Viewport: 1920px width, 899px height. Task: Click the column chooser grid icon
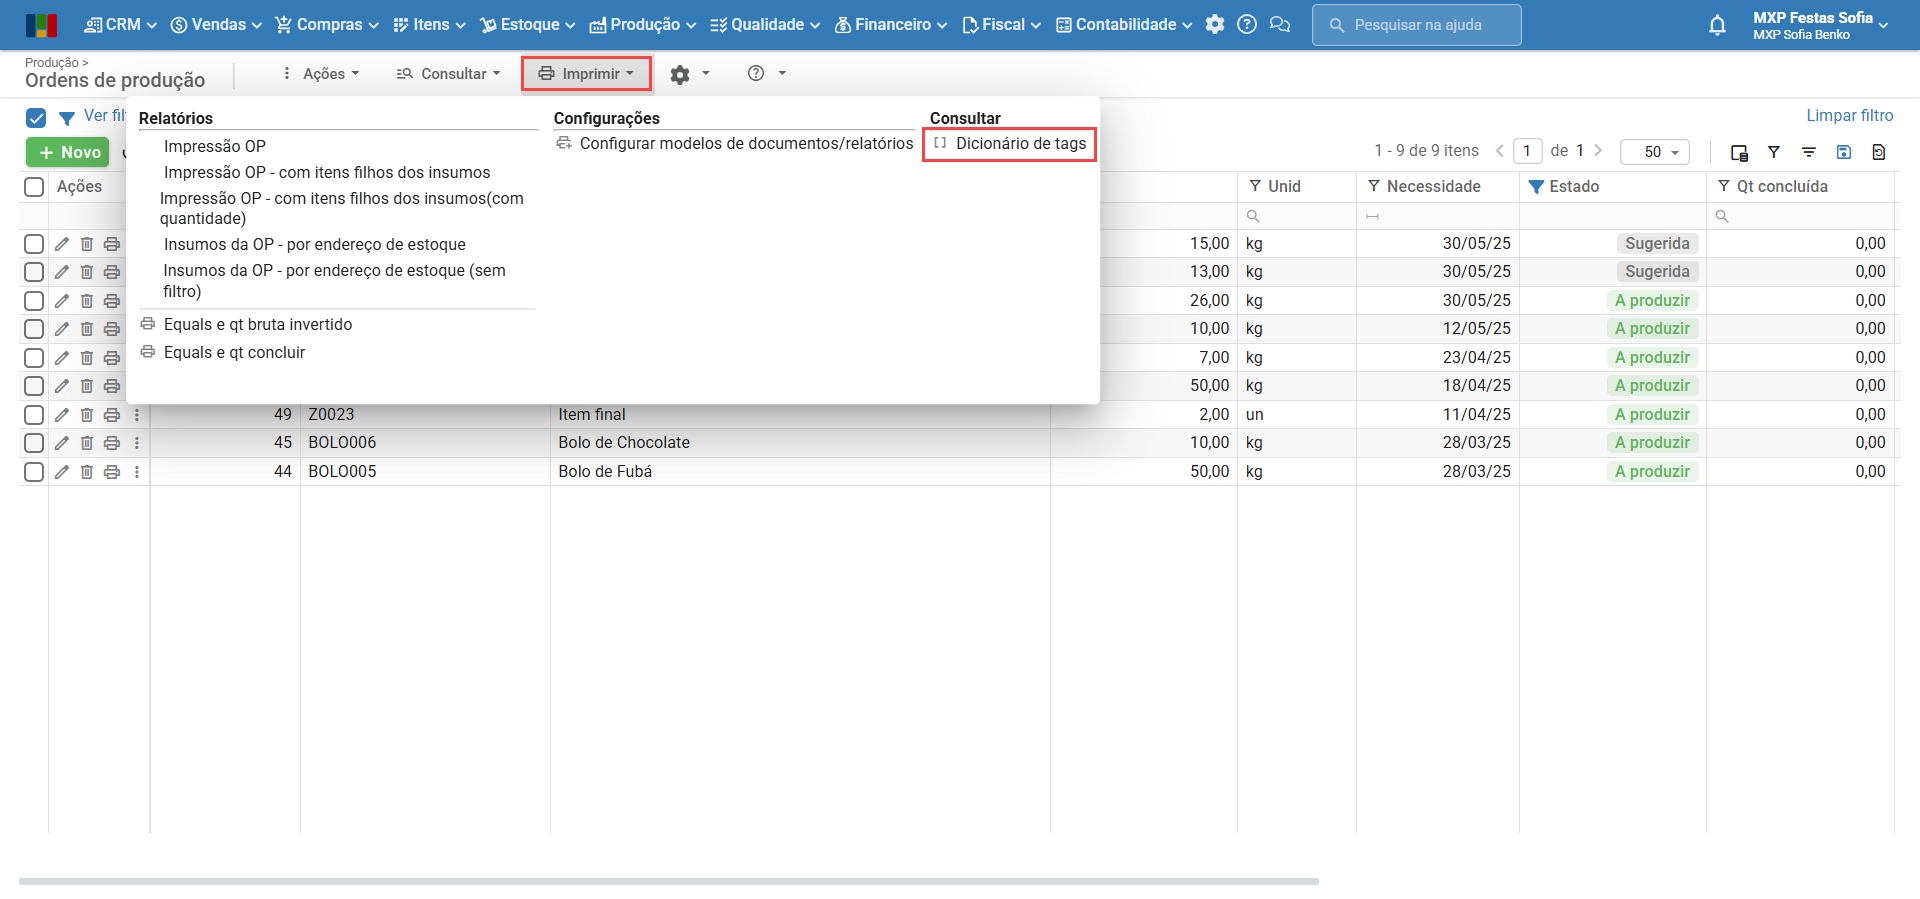[x=1739, y=152]
